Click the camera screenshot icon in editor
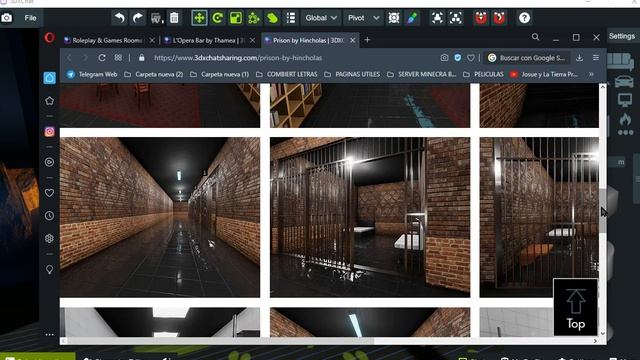640x360 pixels. (x=7, y=18)
